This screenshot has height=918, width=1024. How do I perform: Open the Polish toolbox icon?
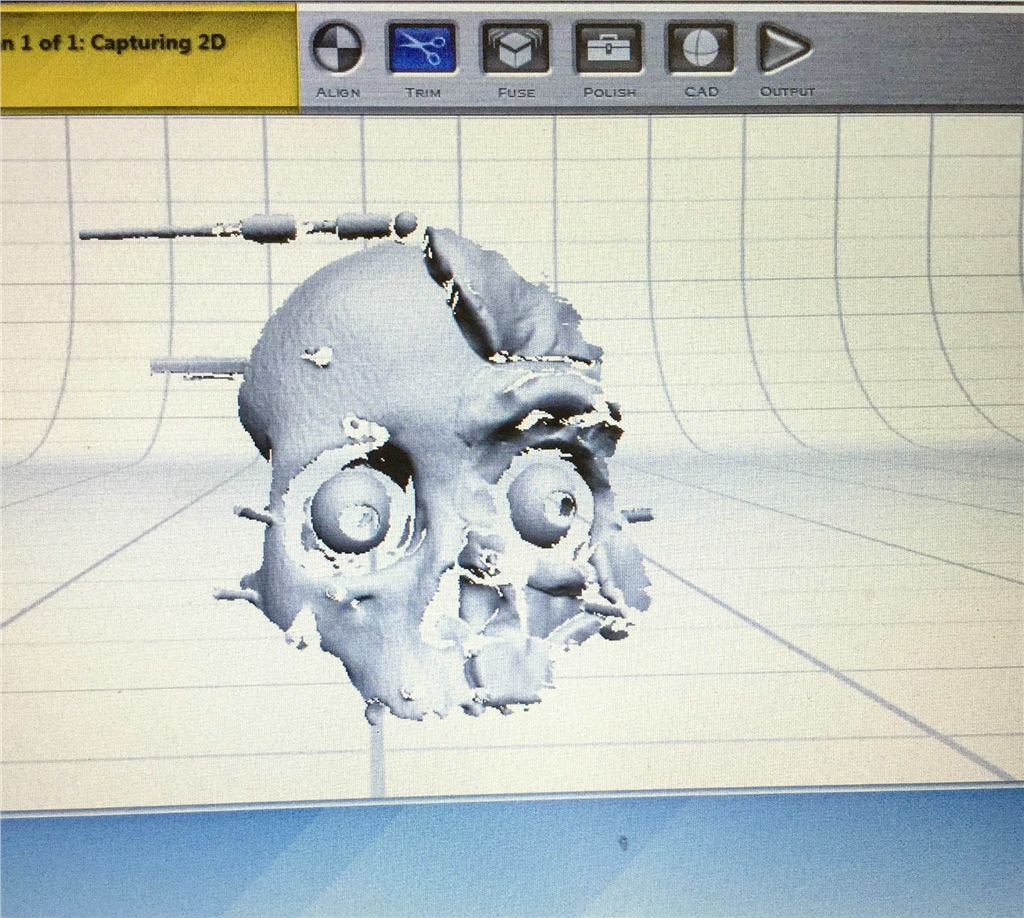click(x=608, y=48)
